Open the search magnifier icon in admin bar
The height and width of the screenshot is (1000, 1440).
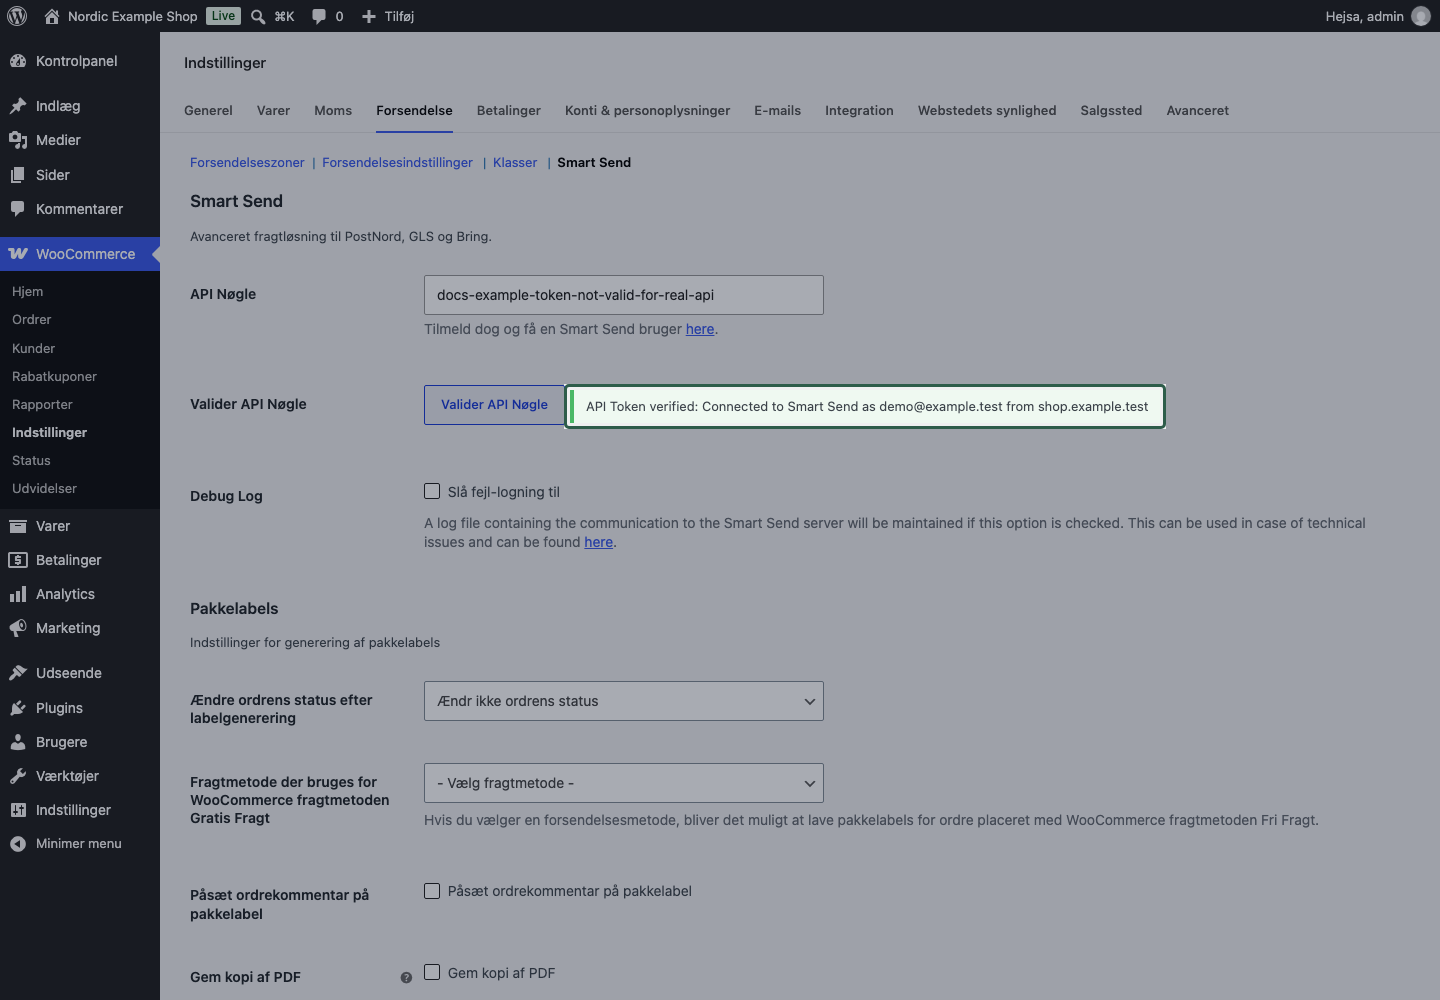point(258,16)
